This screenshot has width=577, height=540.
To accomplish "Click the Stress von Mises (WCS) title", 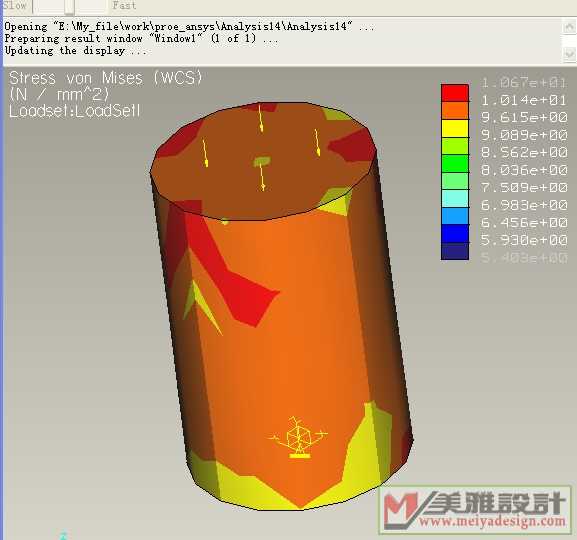I will (106, 78).
